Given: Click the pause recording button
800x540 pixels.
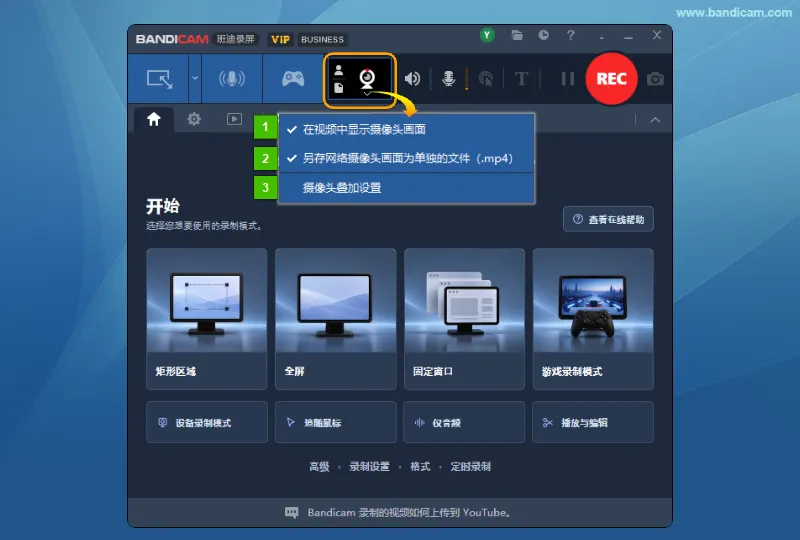Looking at the screenshot, I should tap(567, 79).
